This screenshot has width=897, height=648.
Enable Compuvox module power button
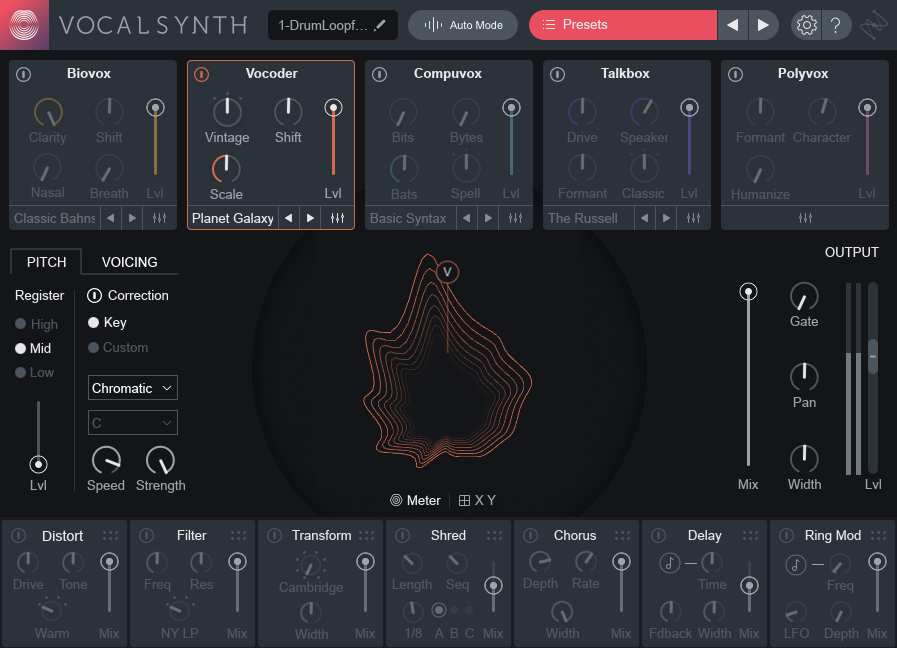coord(379,74)
